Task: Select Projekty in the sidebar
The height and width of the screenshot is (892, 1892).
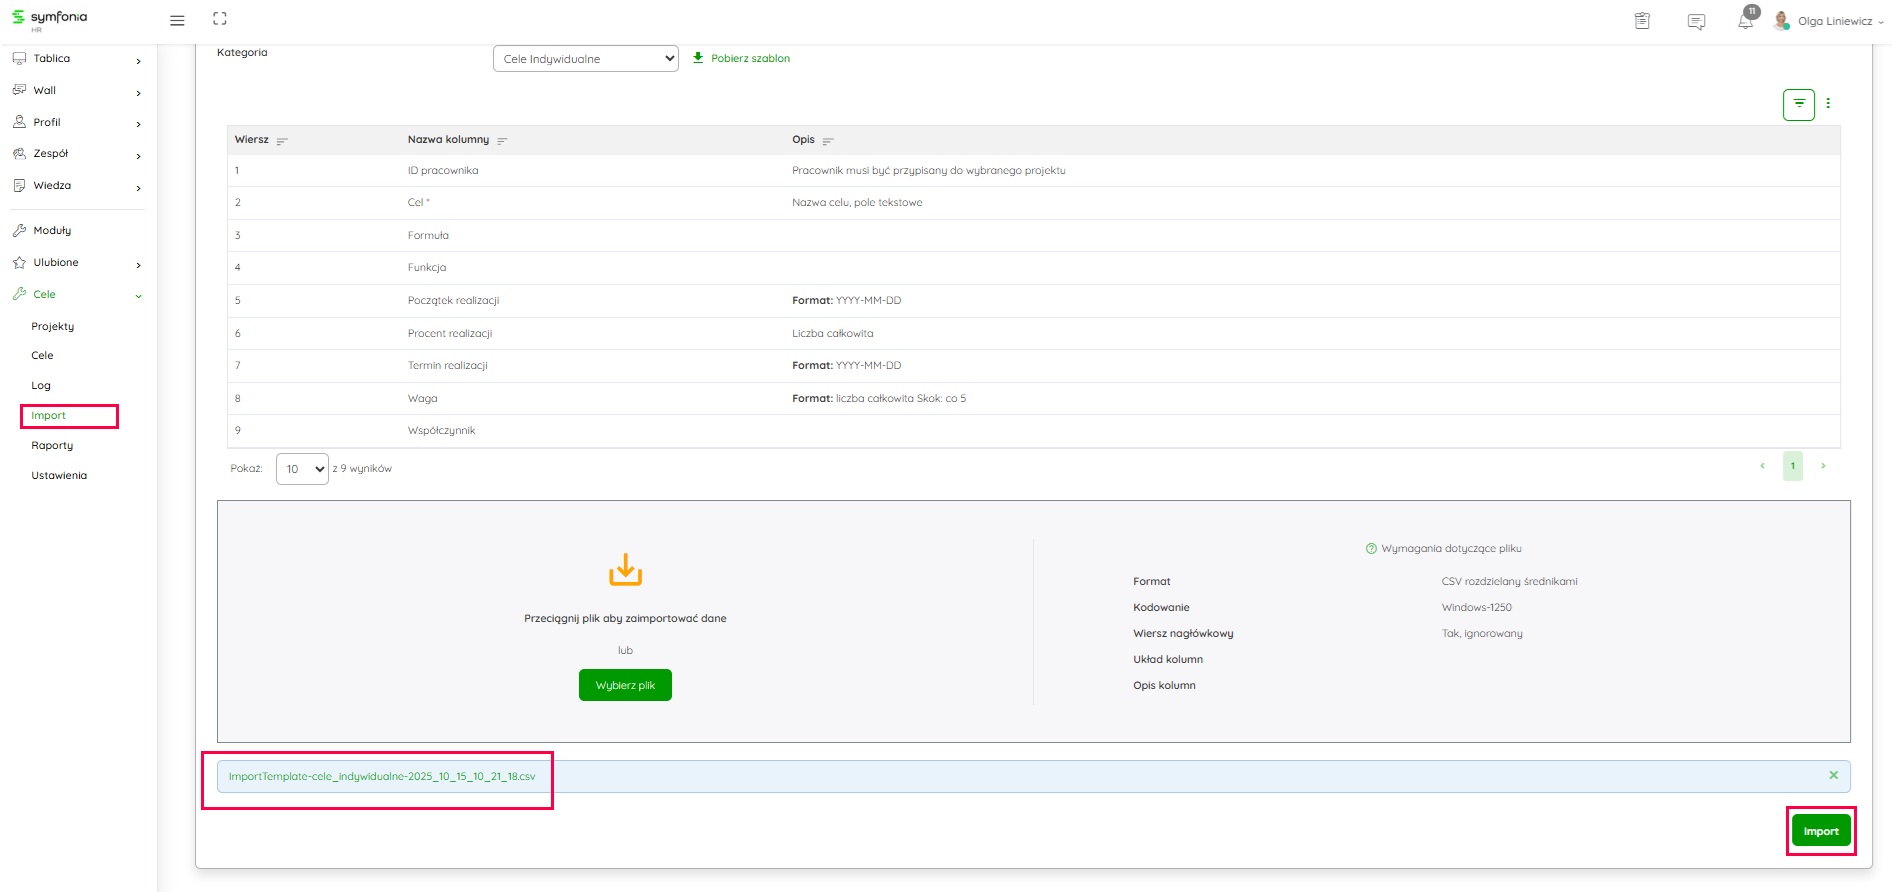Action: [53, 327]
